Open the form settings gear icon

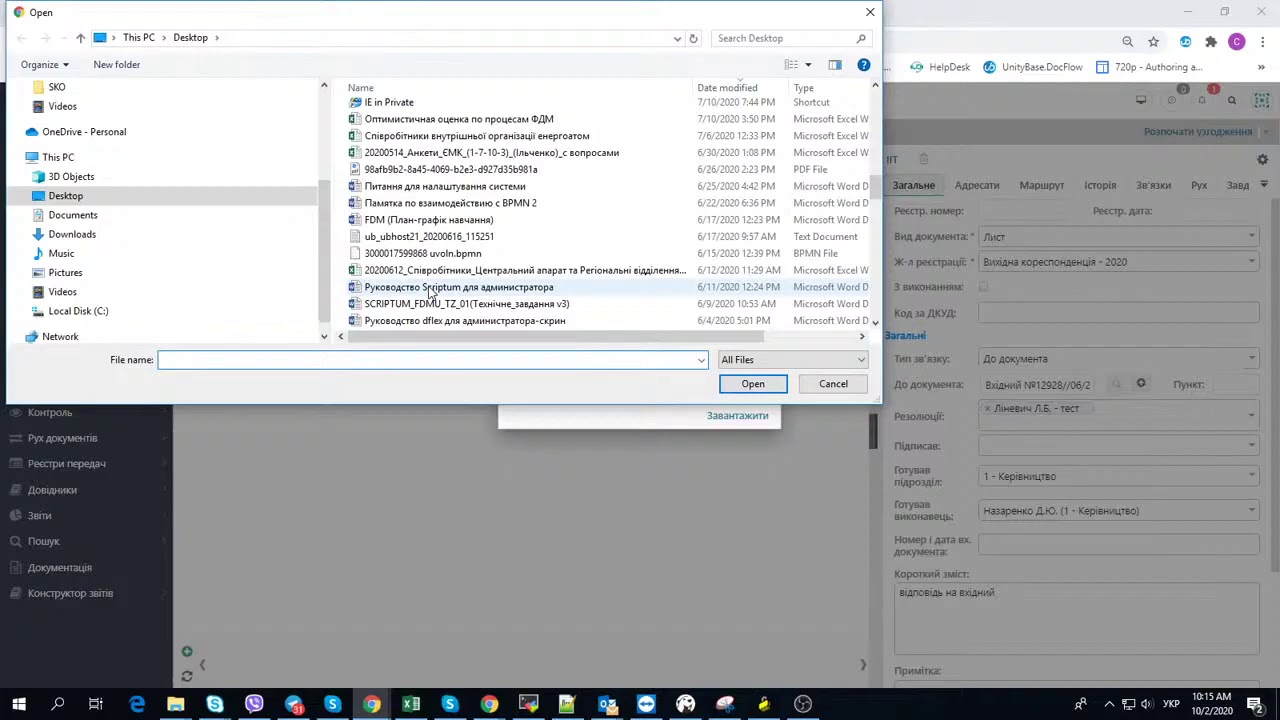click(x=1262, y=160)
